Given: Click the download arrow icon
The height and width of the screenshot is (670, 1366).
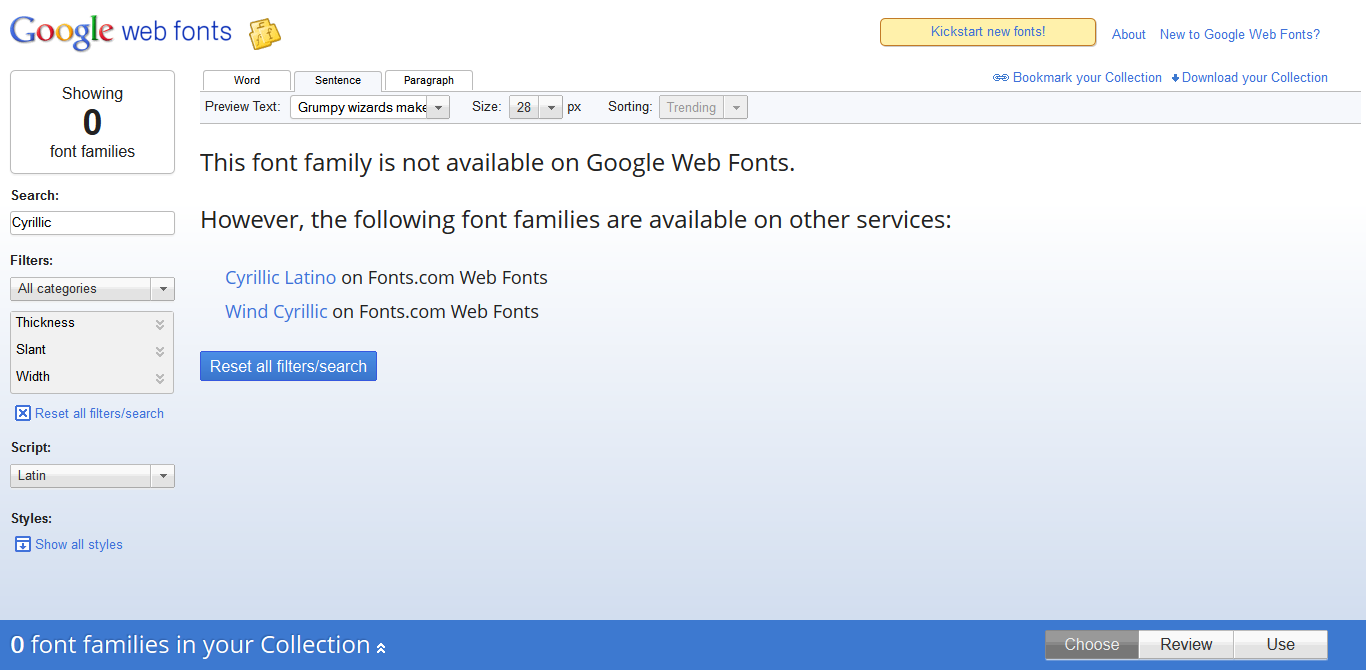Looking at the screenshot, I should point(1176,78).
